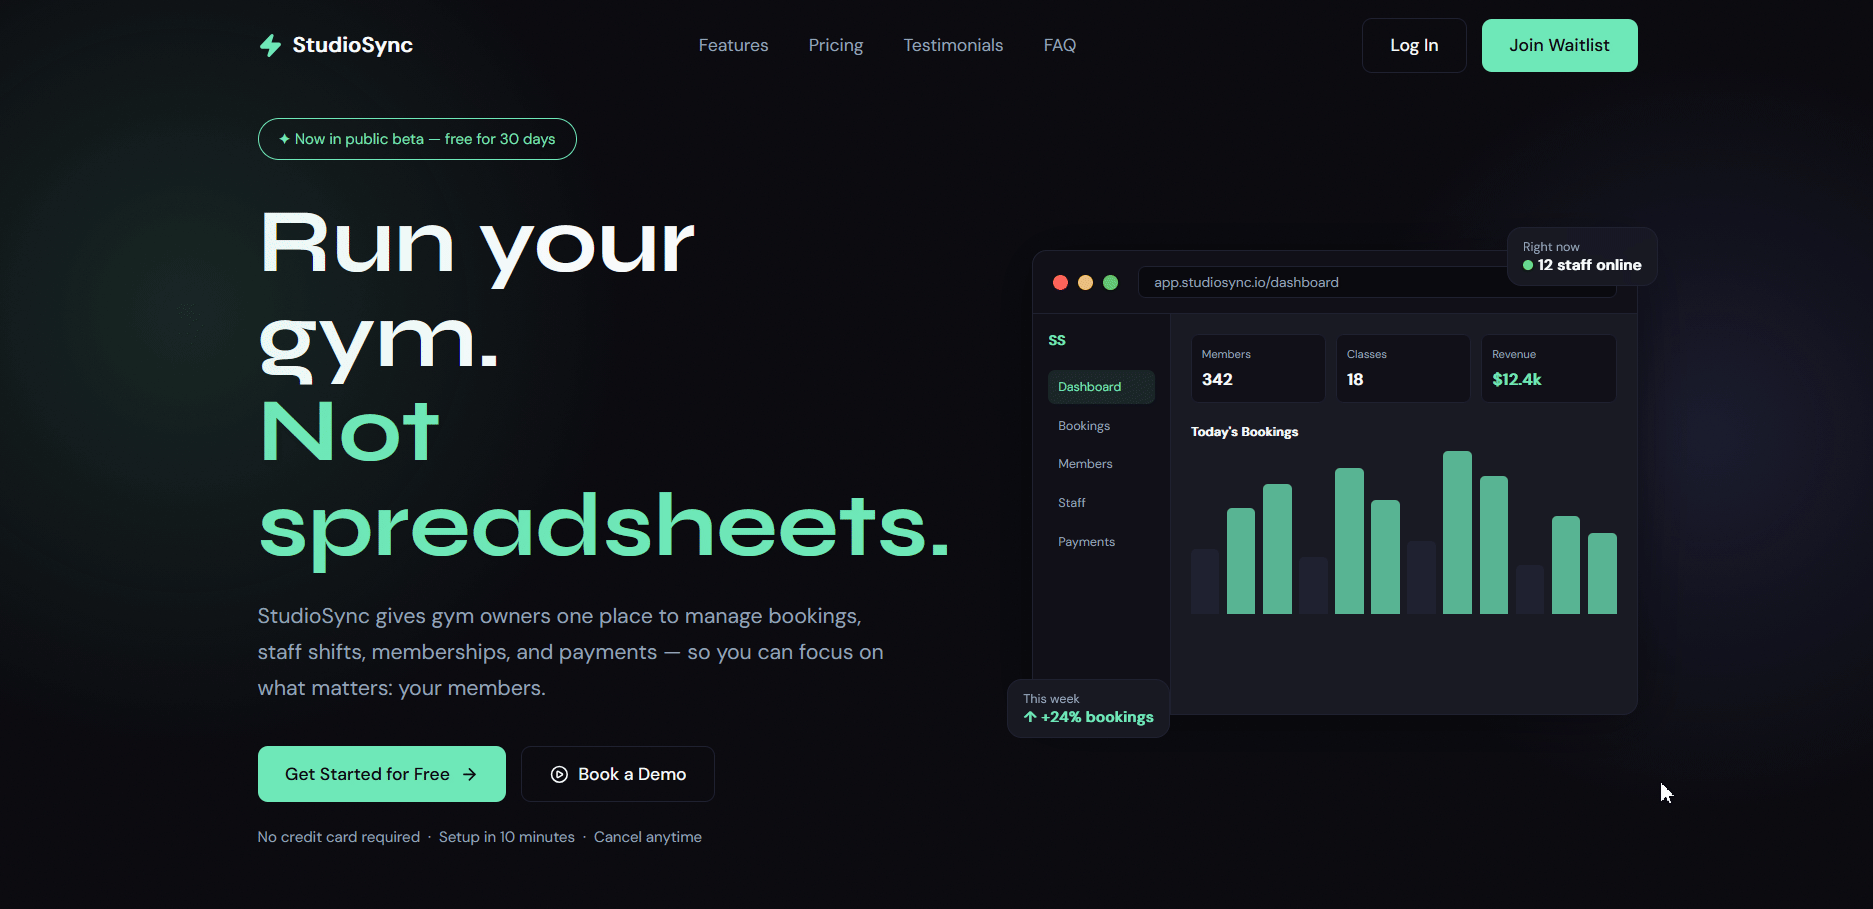Click the Revenue $12.4k stat card
Image resolution: width=1873 pixels, height=909 pixels.
click(1547, 368)
